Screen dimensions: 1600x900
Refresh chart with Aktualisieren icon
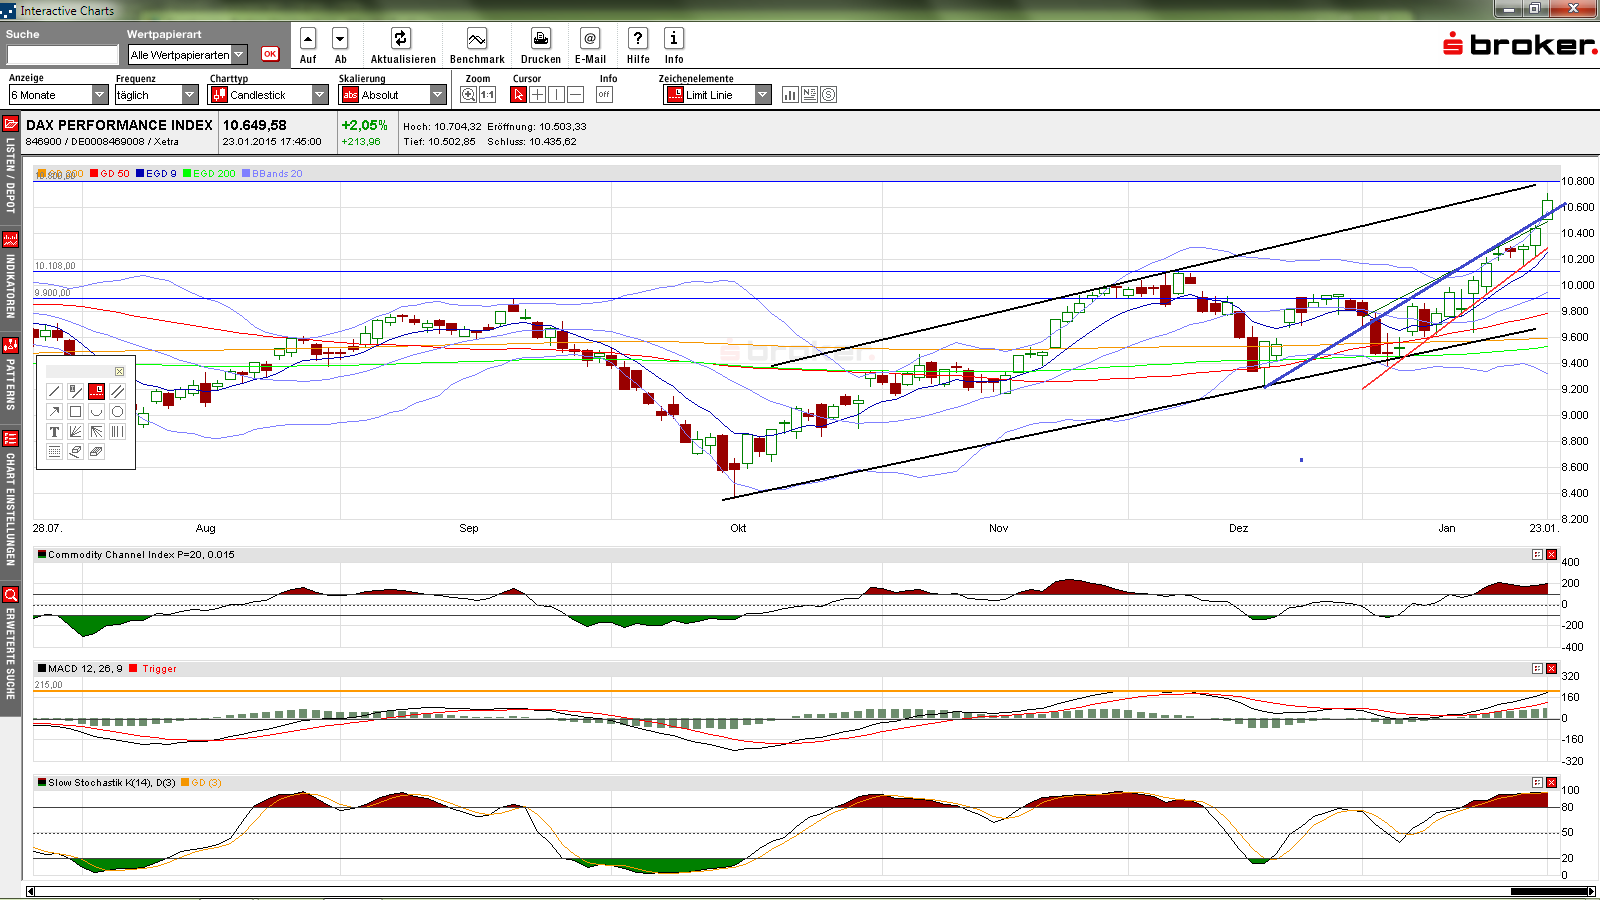401,39
